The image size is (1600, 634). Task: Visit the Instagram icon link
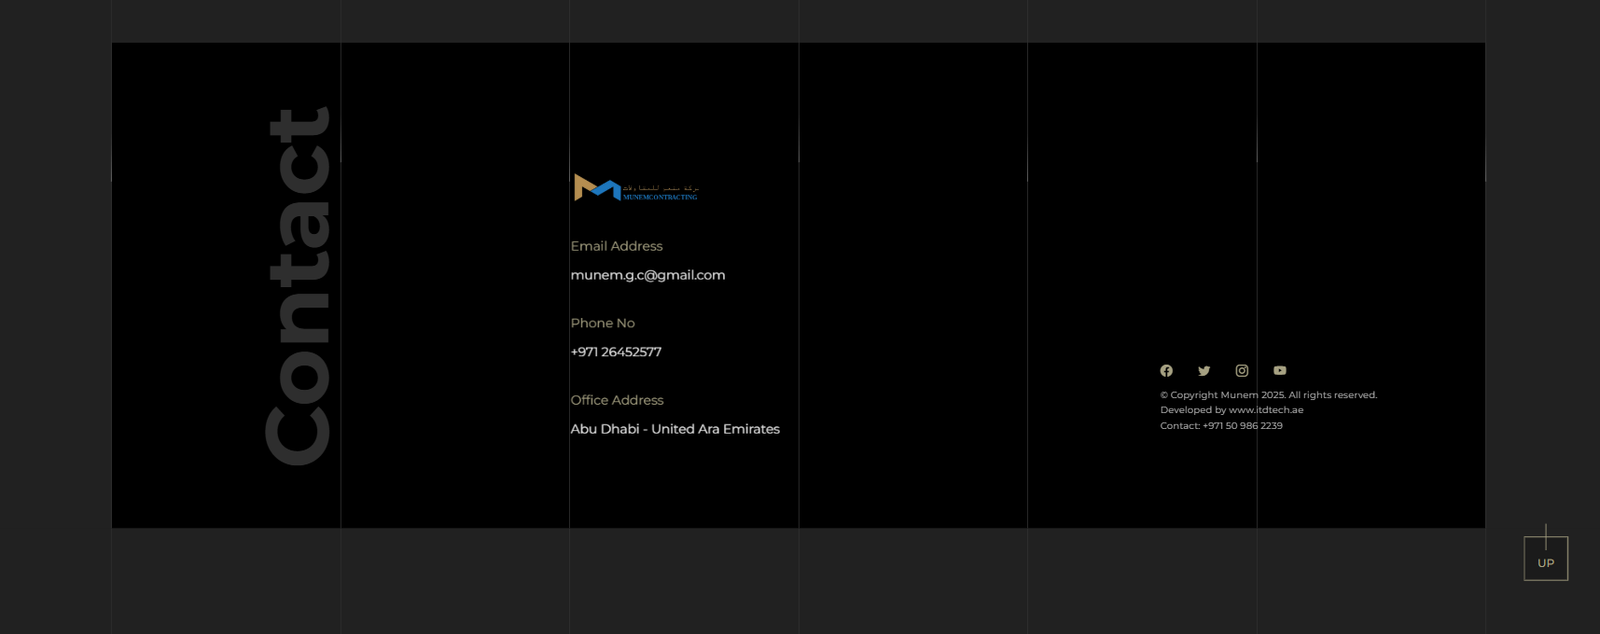[1242, 371]
